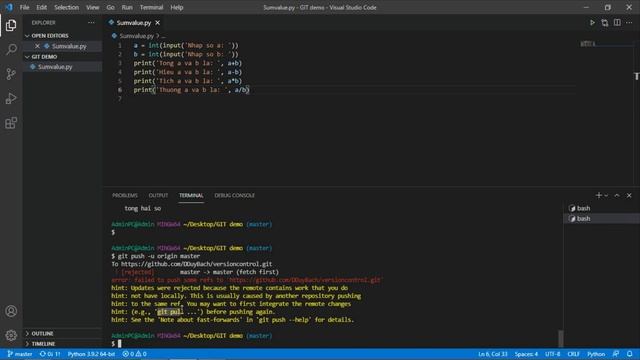640x360 pixels.
Task: Click the terminal scrollbar thumb
Action: click(561, 338)
